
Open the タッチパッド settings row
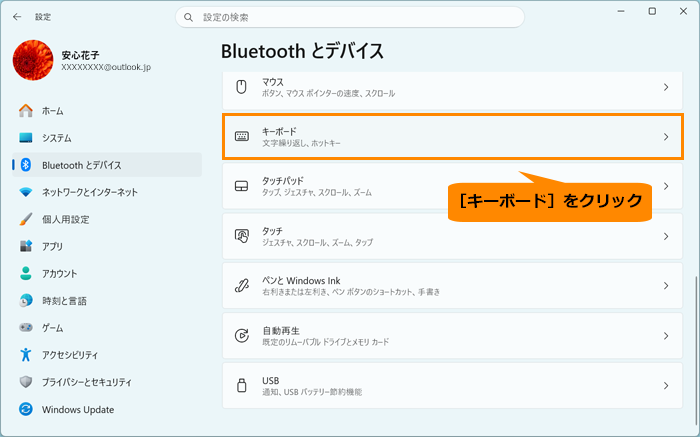coord(453,186)
